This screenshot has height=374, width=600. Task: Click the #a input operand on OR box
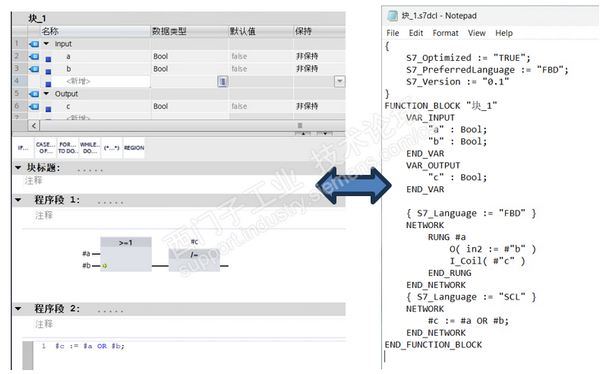[86, 253]
